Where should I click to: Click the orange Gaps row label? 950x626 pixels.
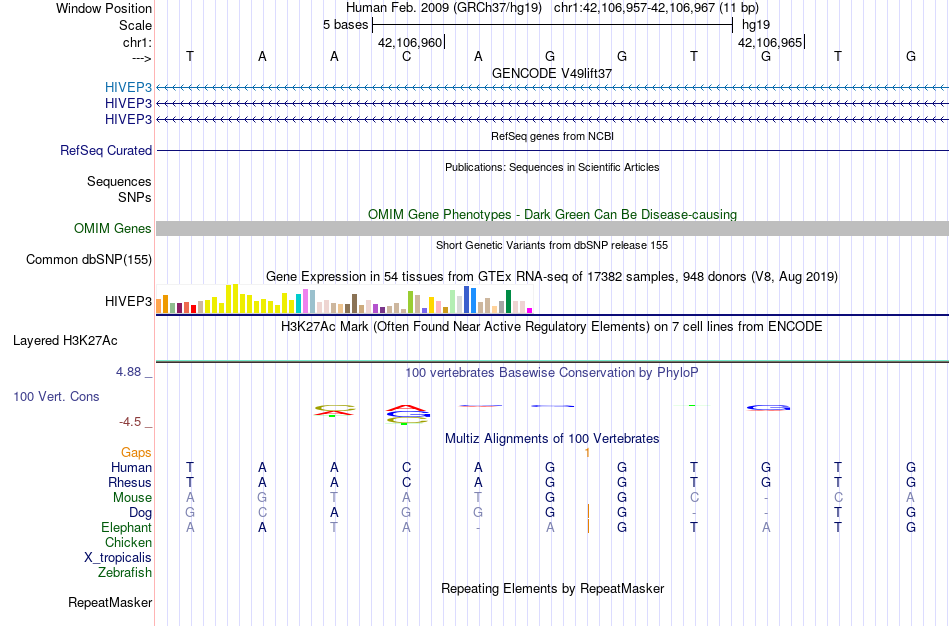[136, 453]
